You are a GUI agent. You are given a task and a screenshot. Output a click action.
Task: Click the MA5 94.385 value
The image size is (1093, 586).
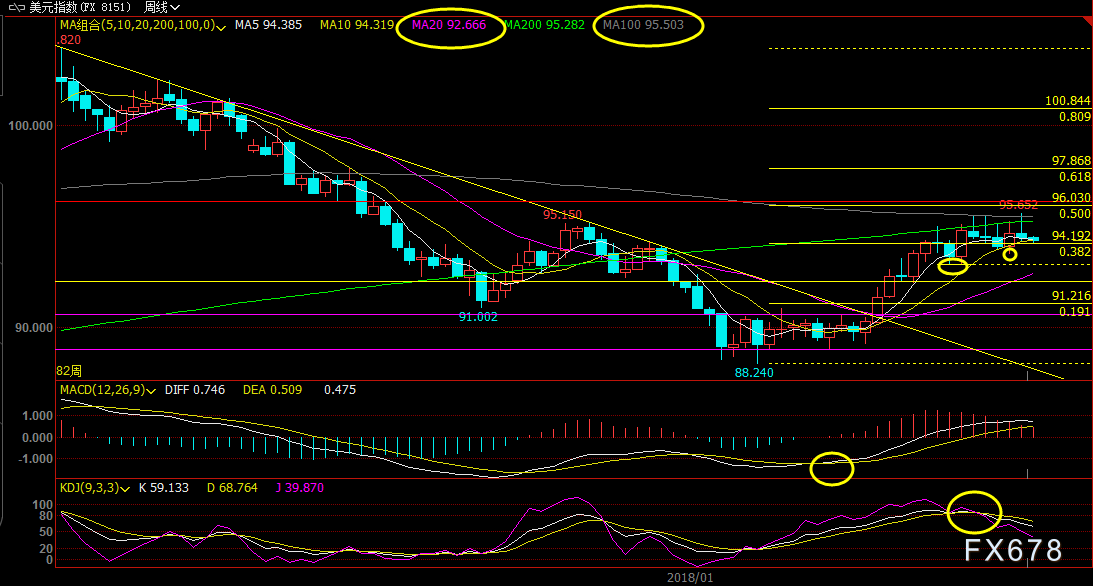(x=268, y=25)
